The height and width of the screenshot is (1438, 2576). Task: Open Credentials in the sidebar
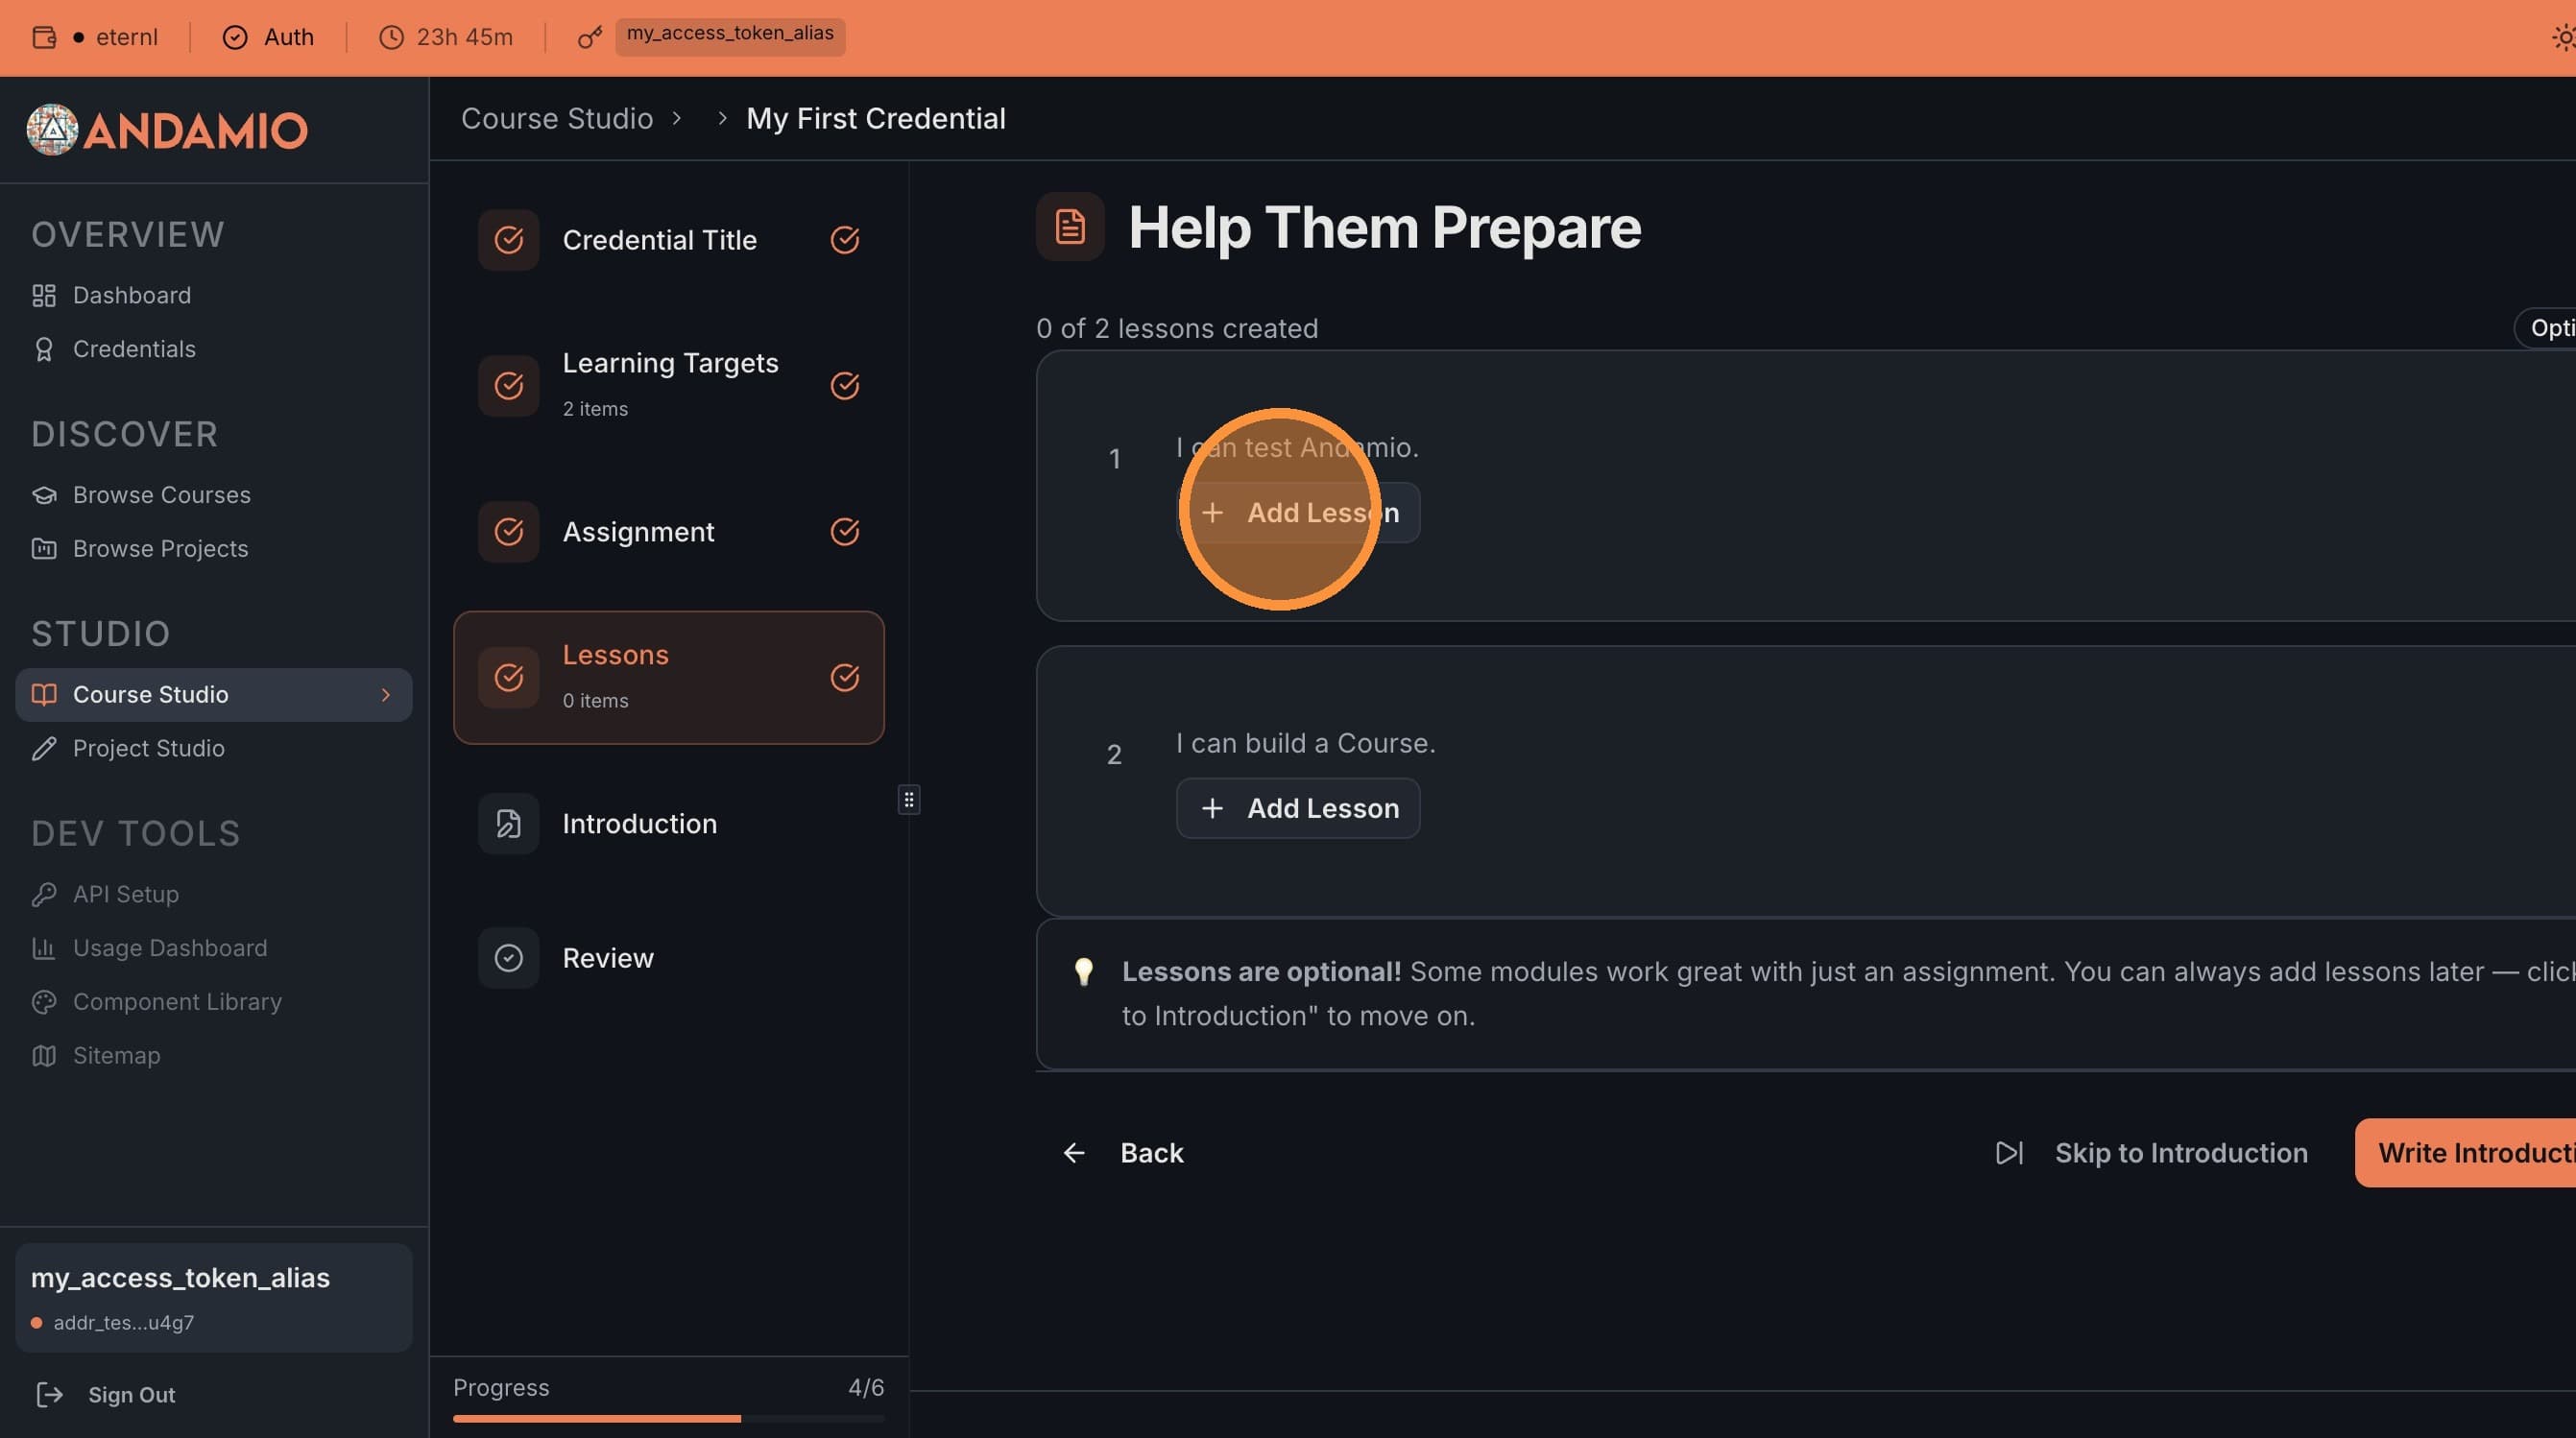tap(134, 349)
